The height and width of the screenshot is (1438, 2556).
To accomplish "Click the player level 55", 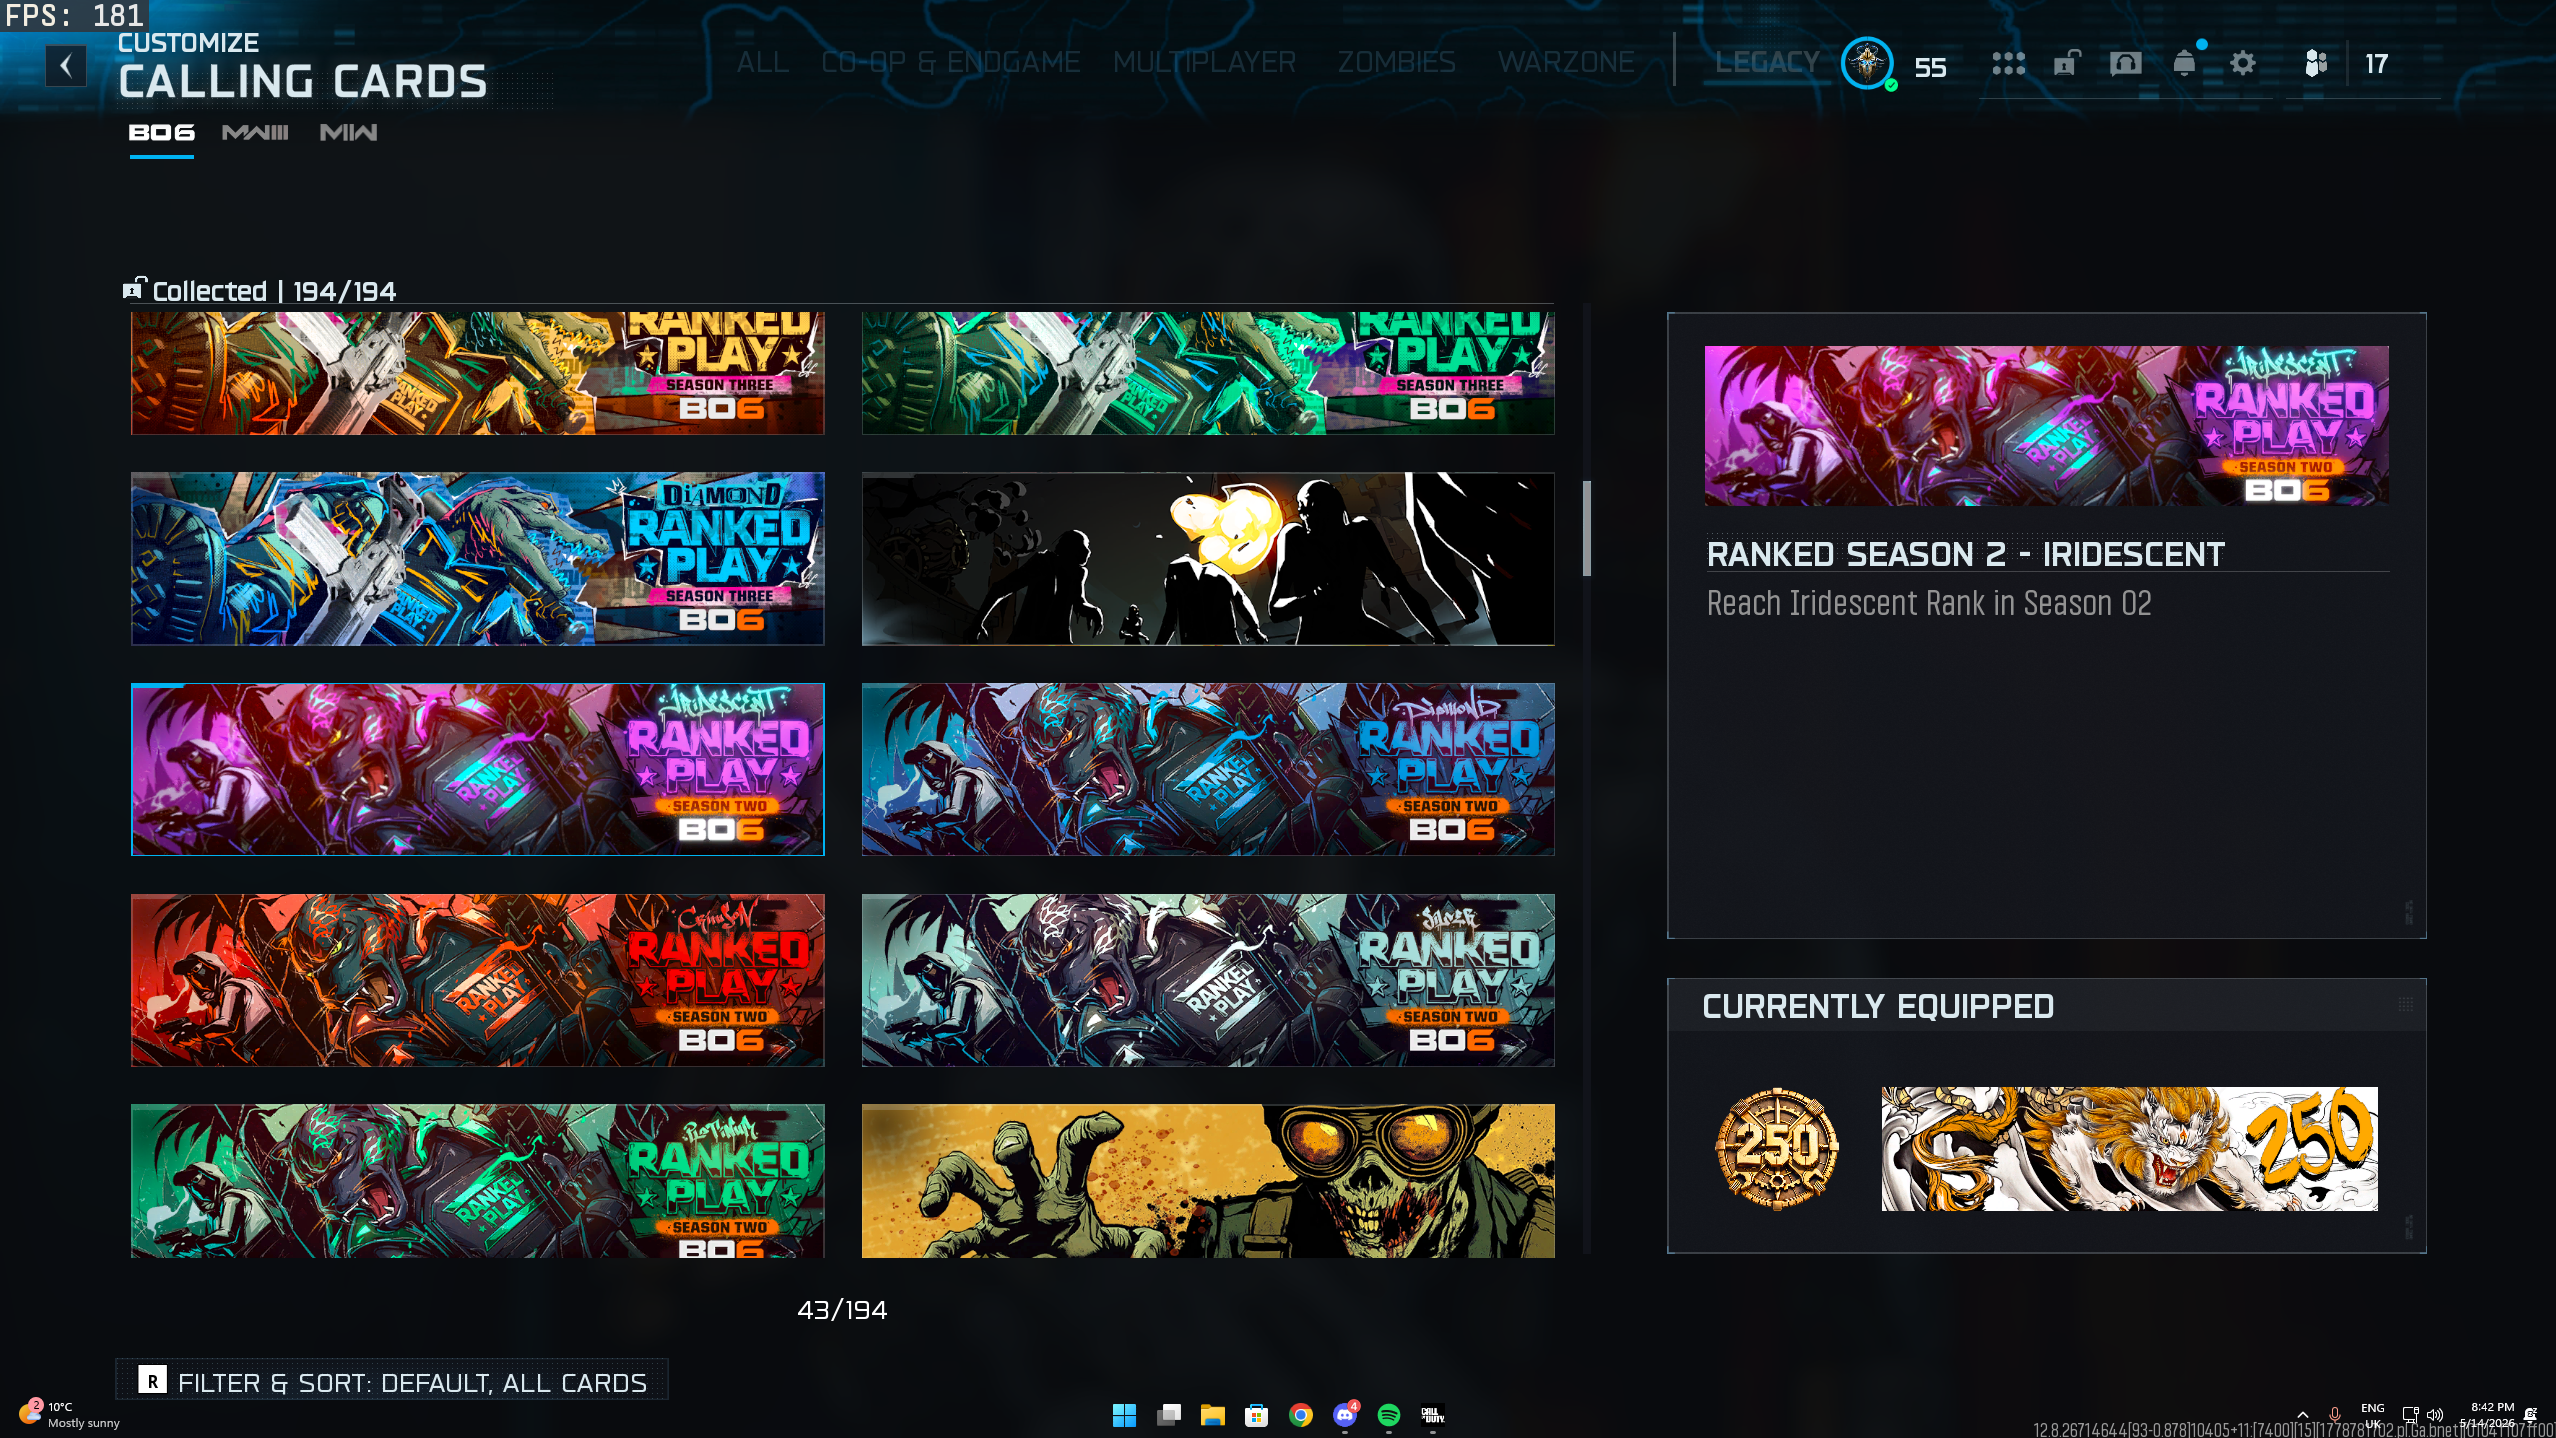I will pyautogui.click(x=1930, y=67).
